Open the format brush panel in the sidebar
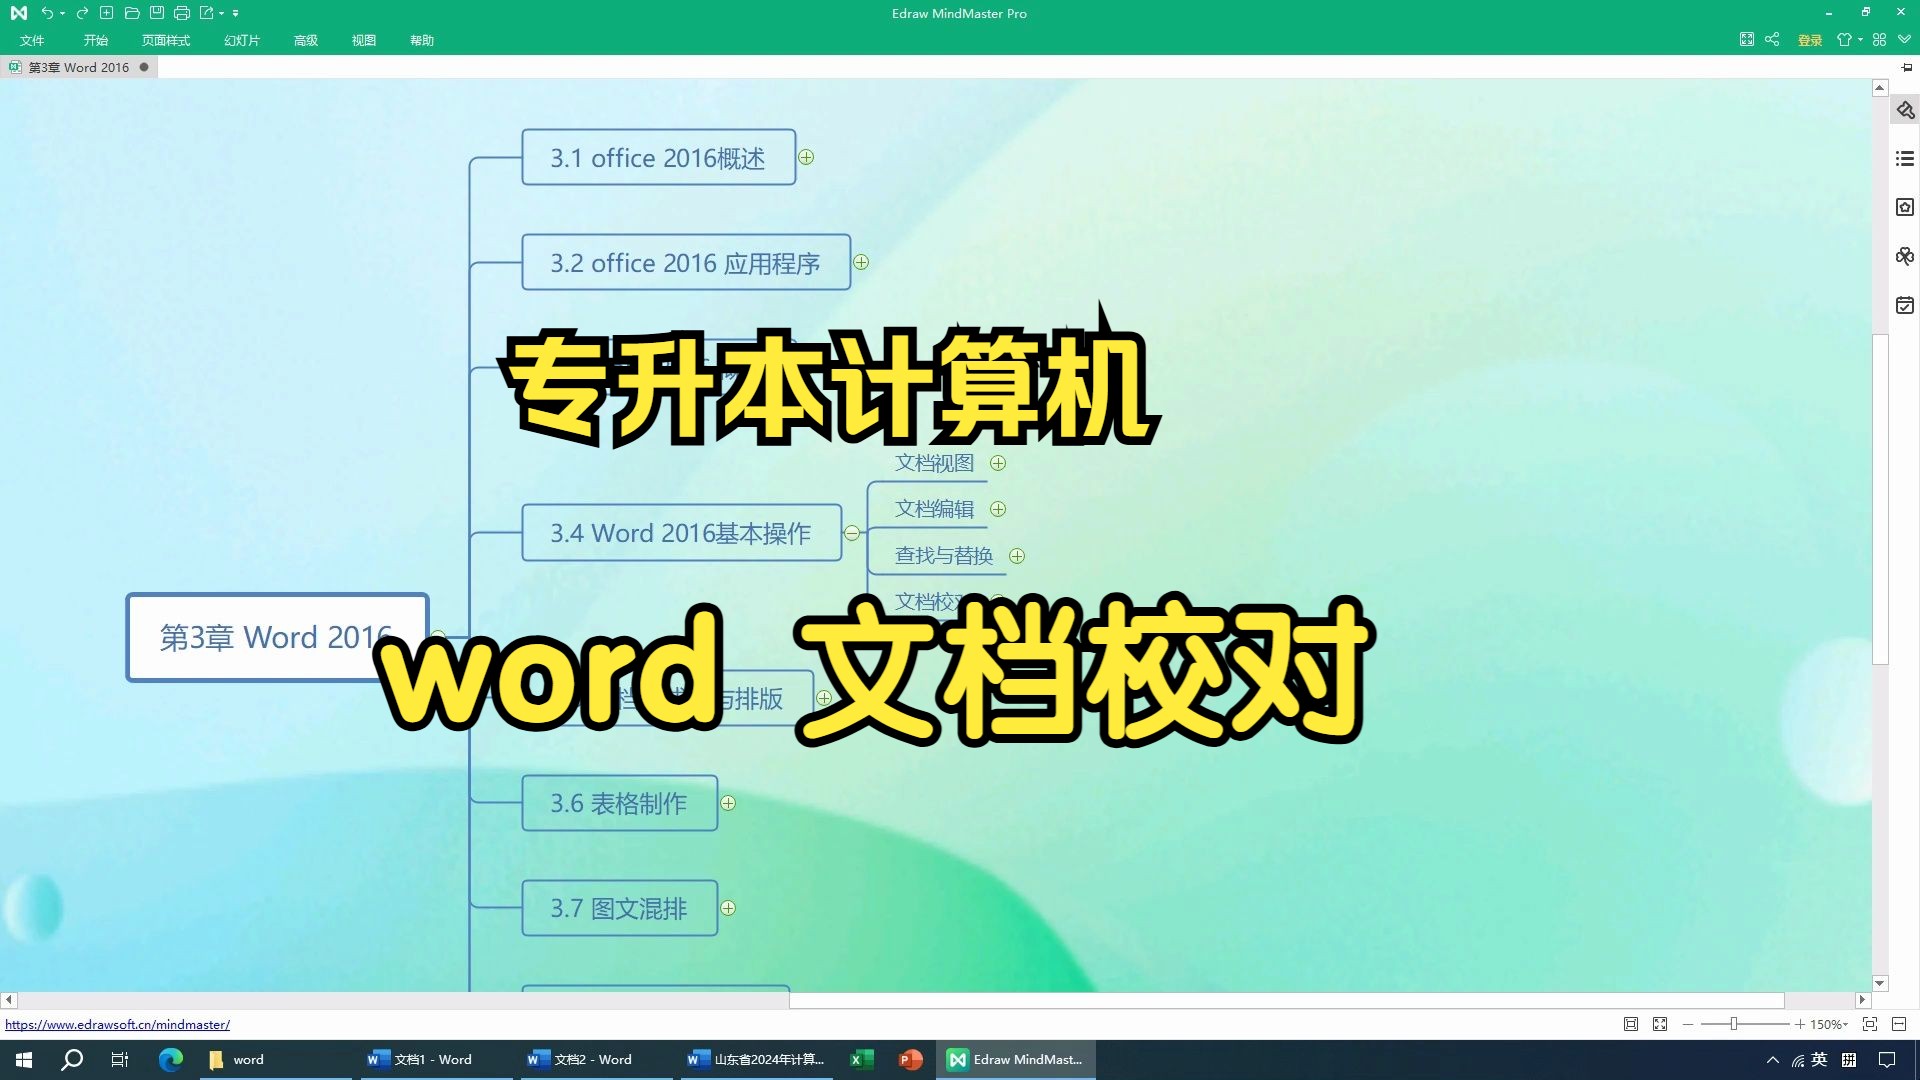Viewport: 1920px width, 1080px height. [x=1905, y=110]
